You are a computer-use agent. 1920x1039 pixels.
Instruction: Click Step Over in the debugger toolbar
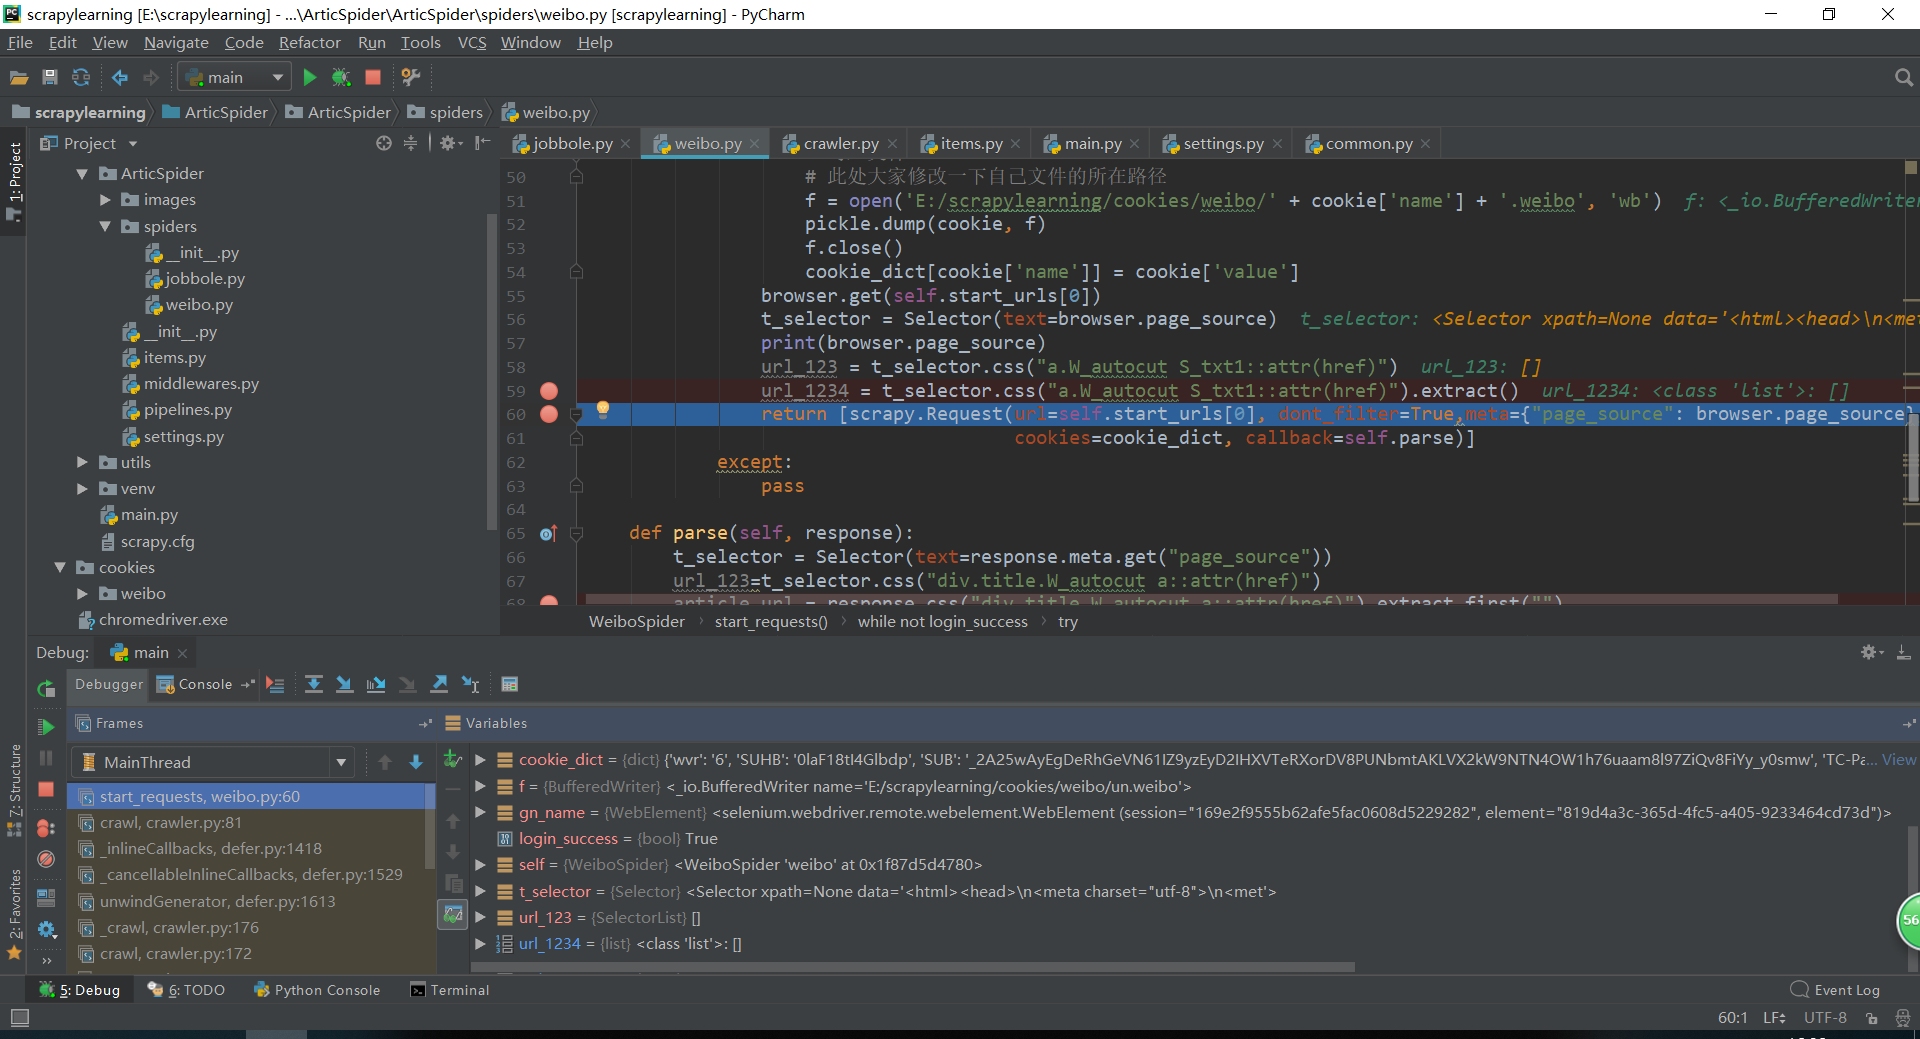[314, 684]
